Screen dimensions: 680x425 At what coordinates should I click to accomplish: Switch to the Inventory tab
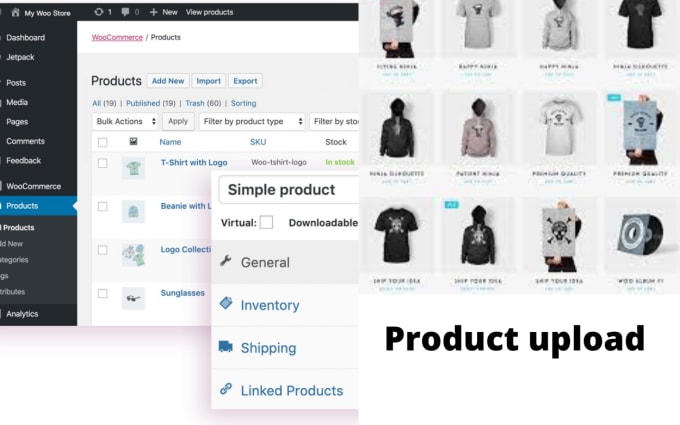pyautogui.click(x=270, y=305)
